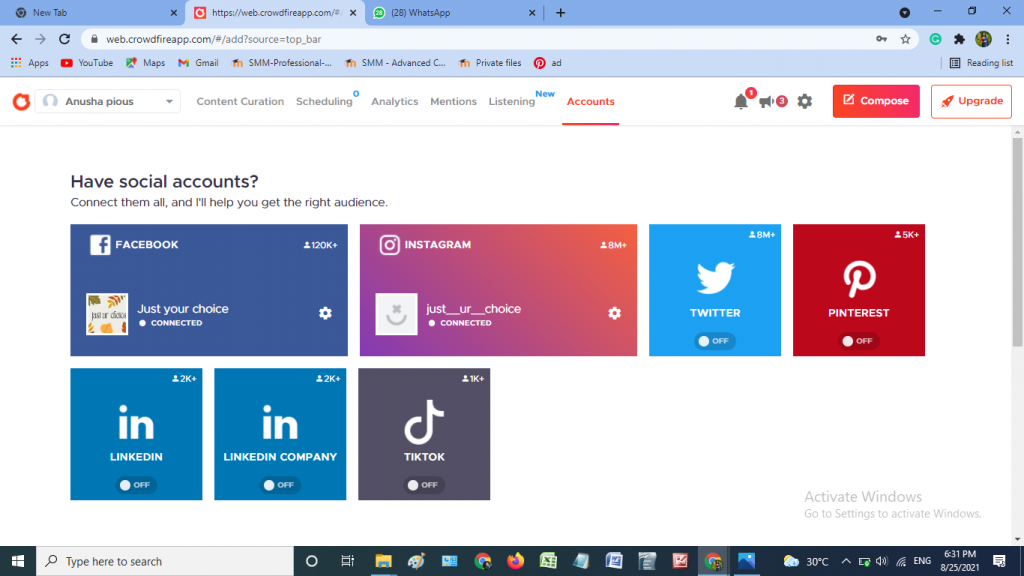The height and width of the screenshot is (576, 1024).
Task: Expand the Anusha pious account dropdown
Action: click(108, 101)
